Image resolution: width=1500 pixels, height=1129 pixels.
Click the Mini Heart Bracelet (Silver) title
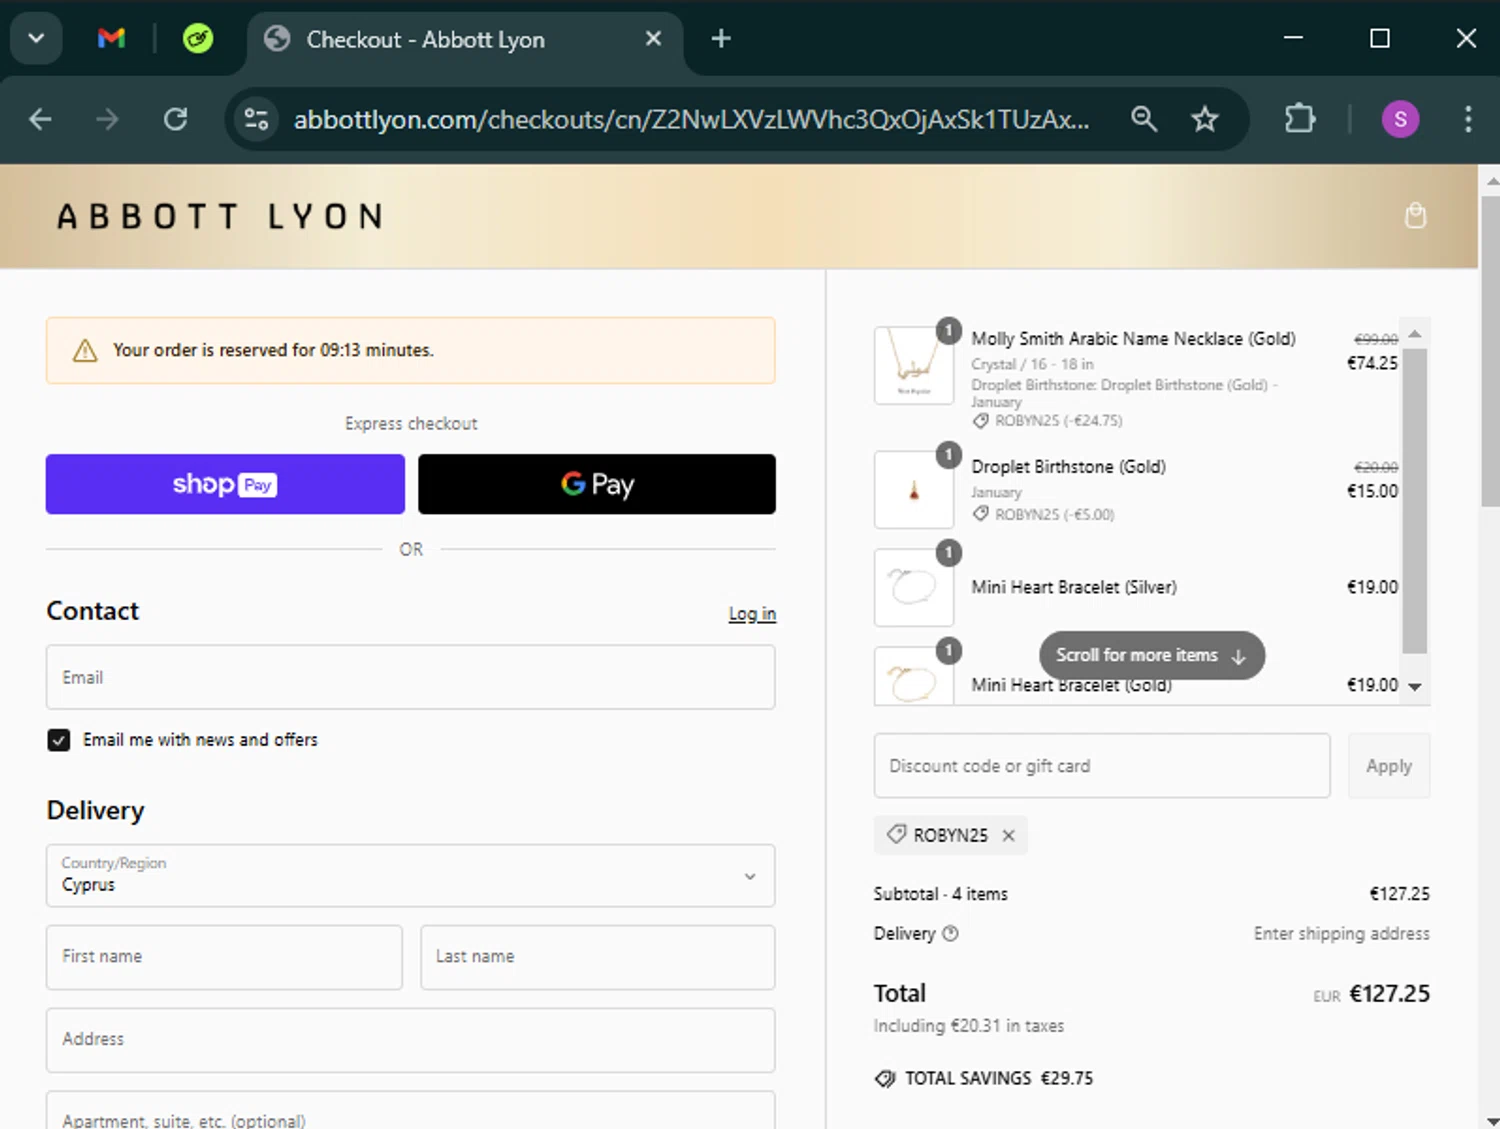coord(1074,587)
